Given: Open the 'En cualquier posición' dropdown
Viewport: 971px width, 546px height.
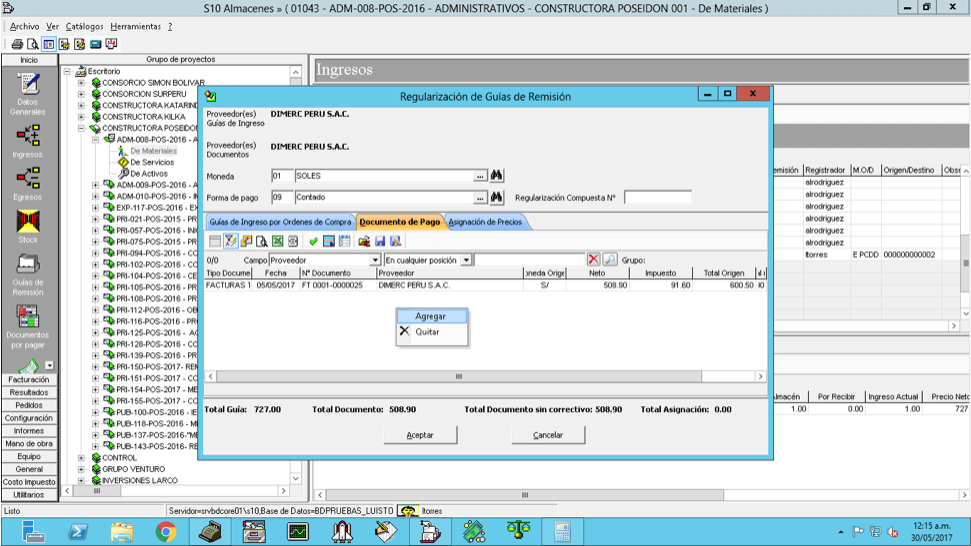Looking at the screenshot, I should 466,260.
